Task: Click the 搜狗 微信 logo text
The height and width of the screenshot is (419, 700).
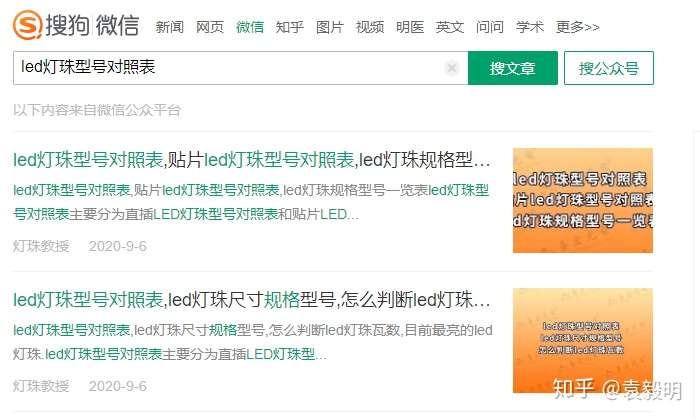Action: [x=92, y=25]
